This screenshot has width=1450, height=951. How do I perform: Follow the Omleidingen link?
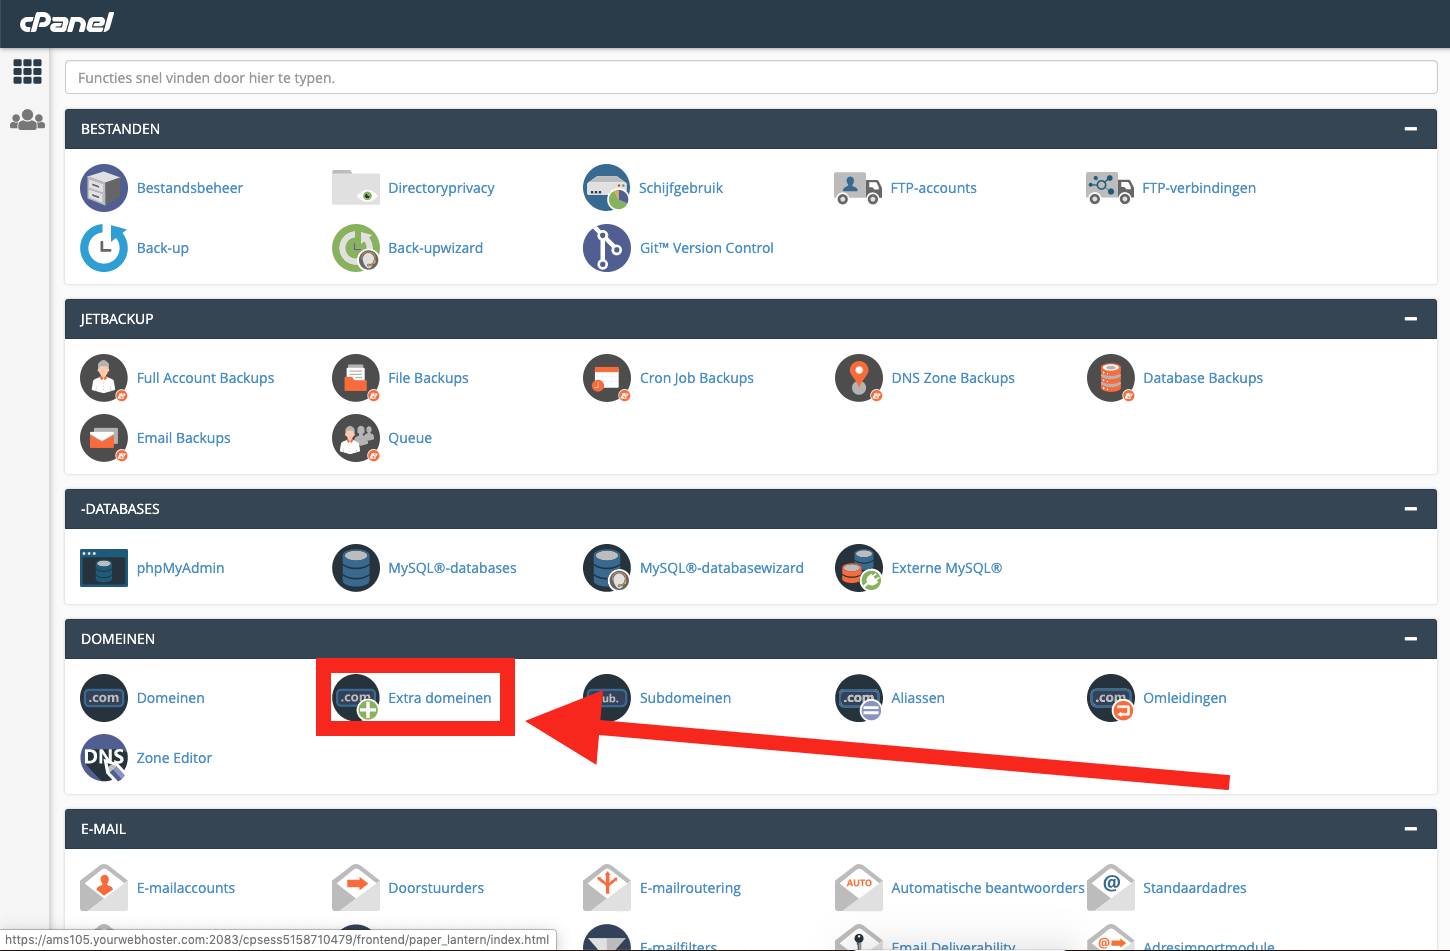click(x=1185, y=698)
